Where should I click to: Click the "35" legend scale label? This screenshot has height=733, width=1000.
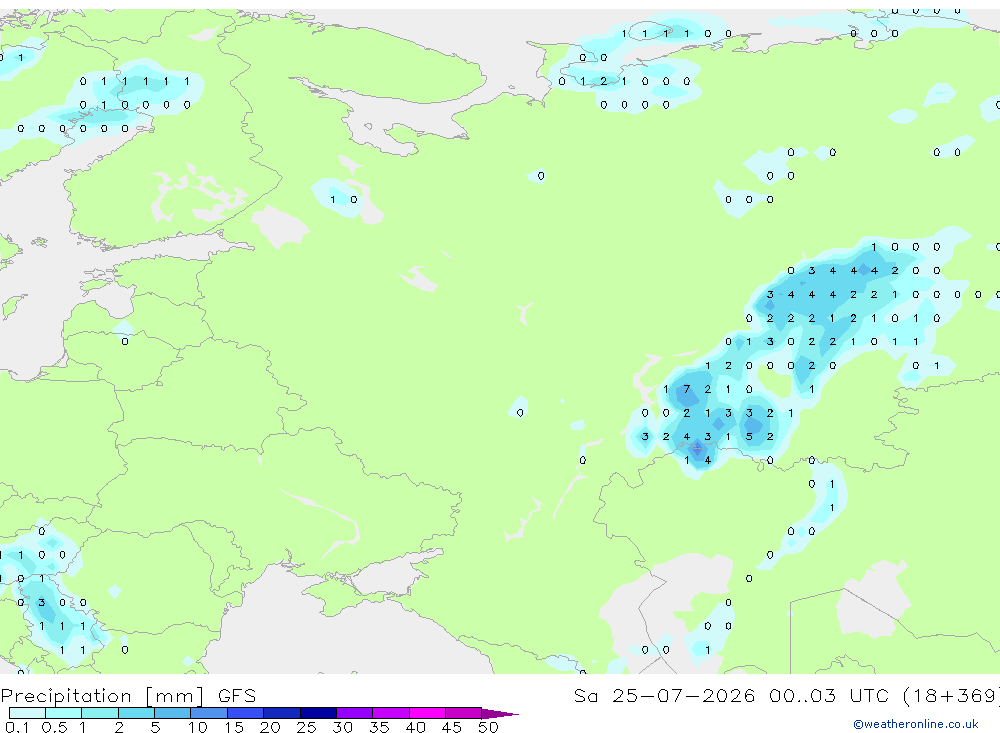point(379,727)
